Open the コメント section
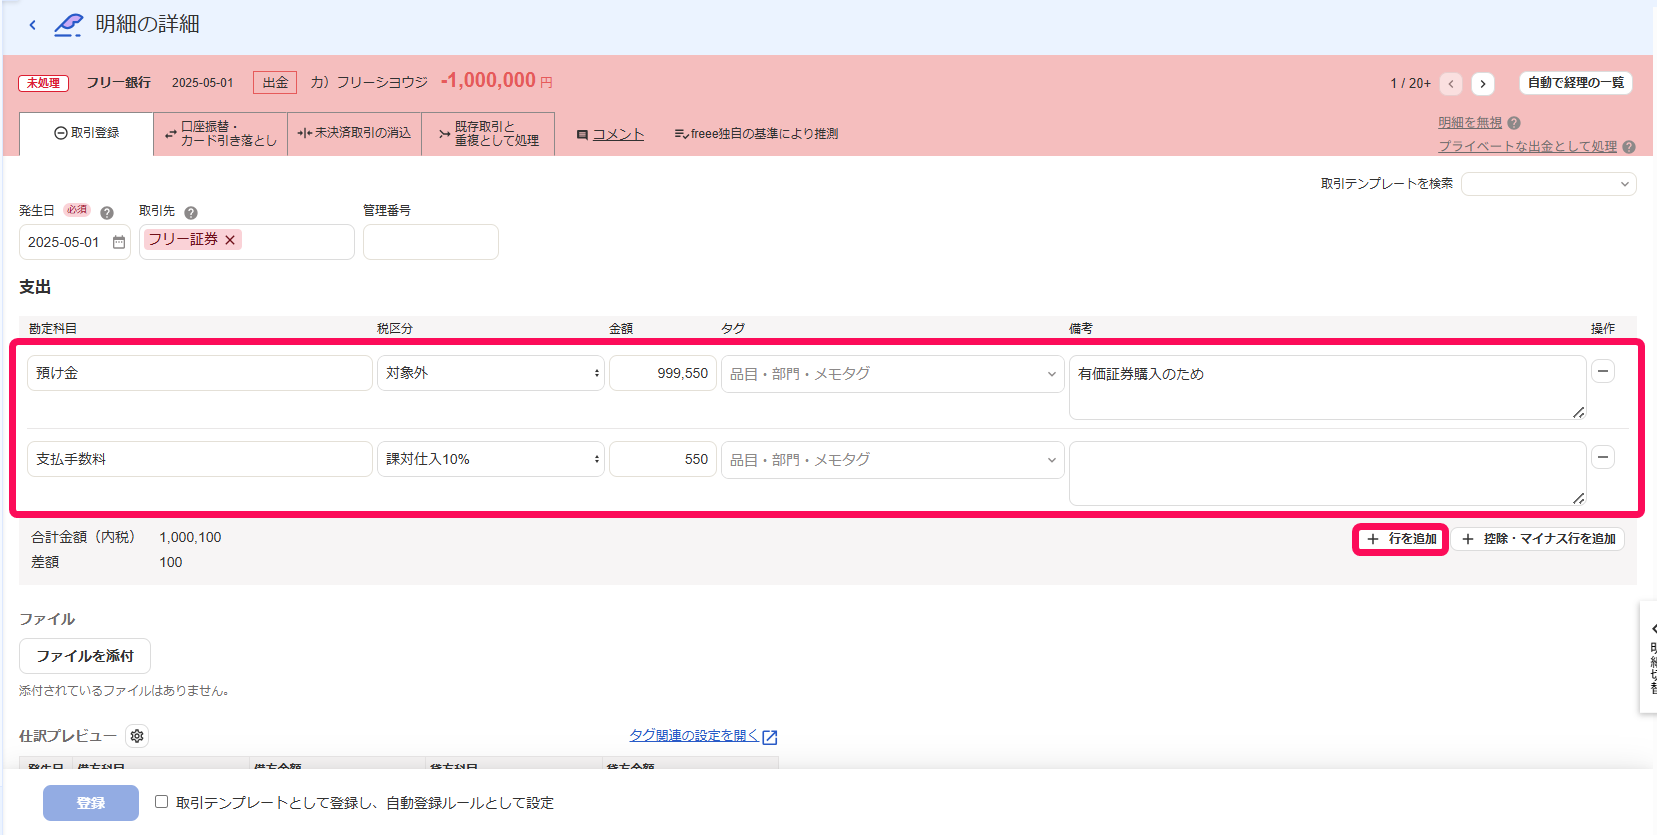Image resolution: width=1657 pixels, height=835 pixels. [611, 134]
